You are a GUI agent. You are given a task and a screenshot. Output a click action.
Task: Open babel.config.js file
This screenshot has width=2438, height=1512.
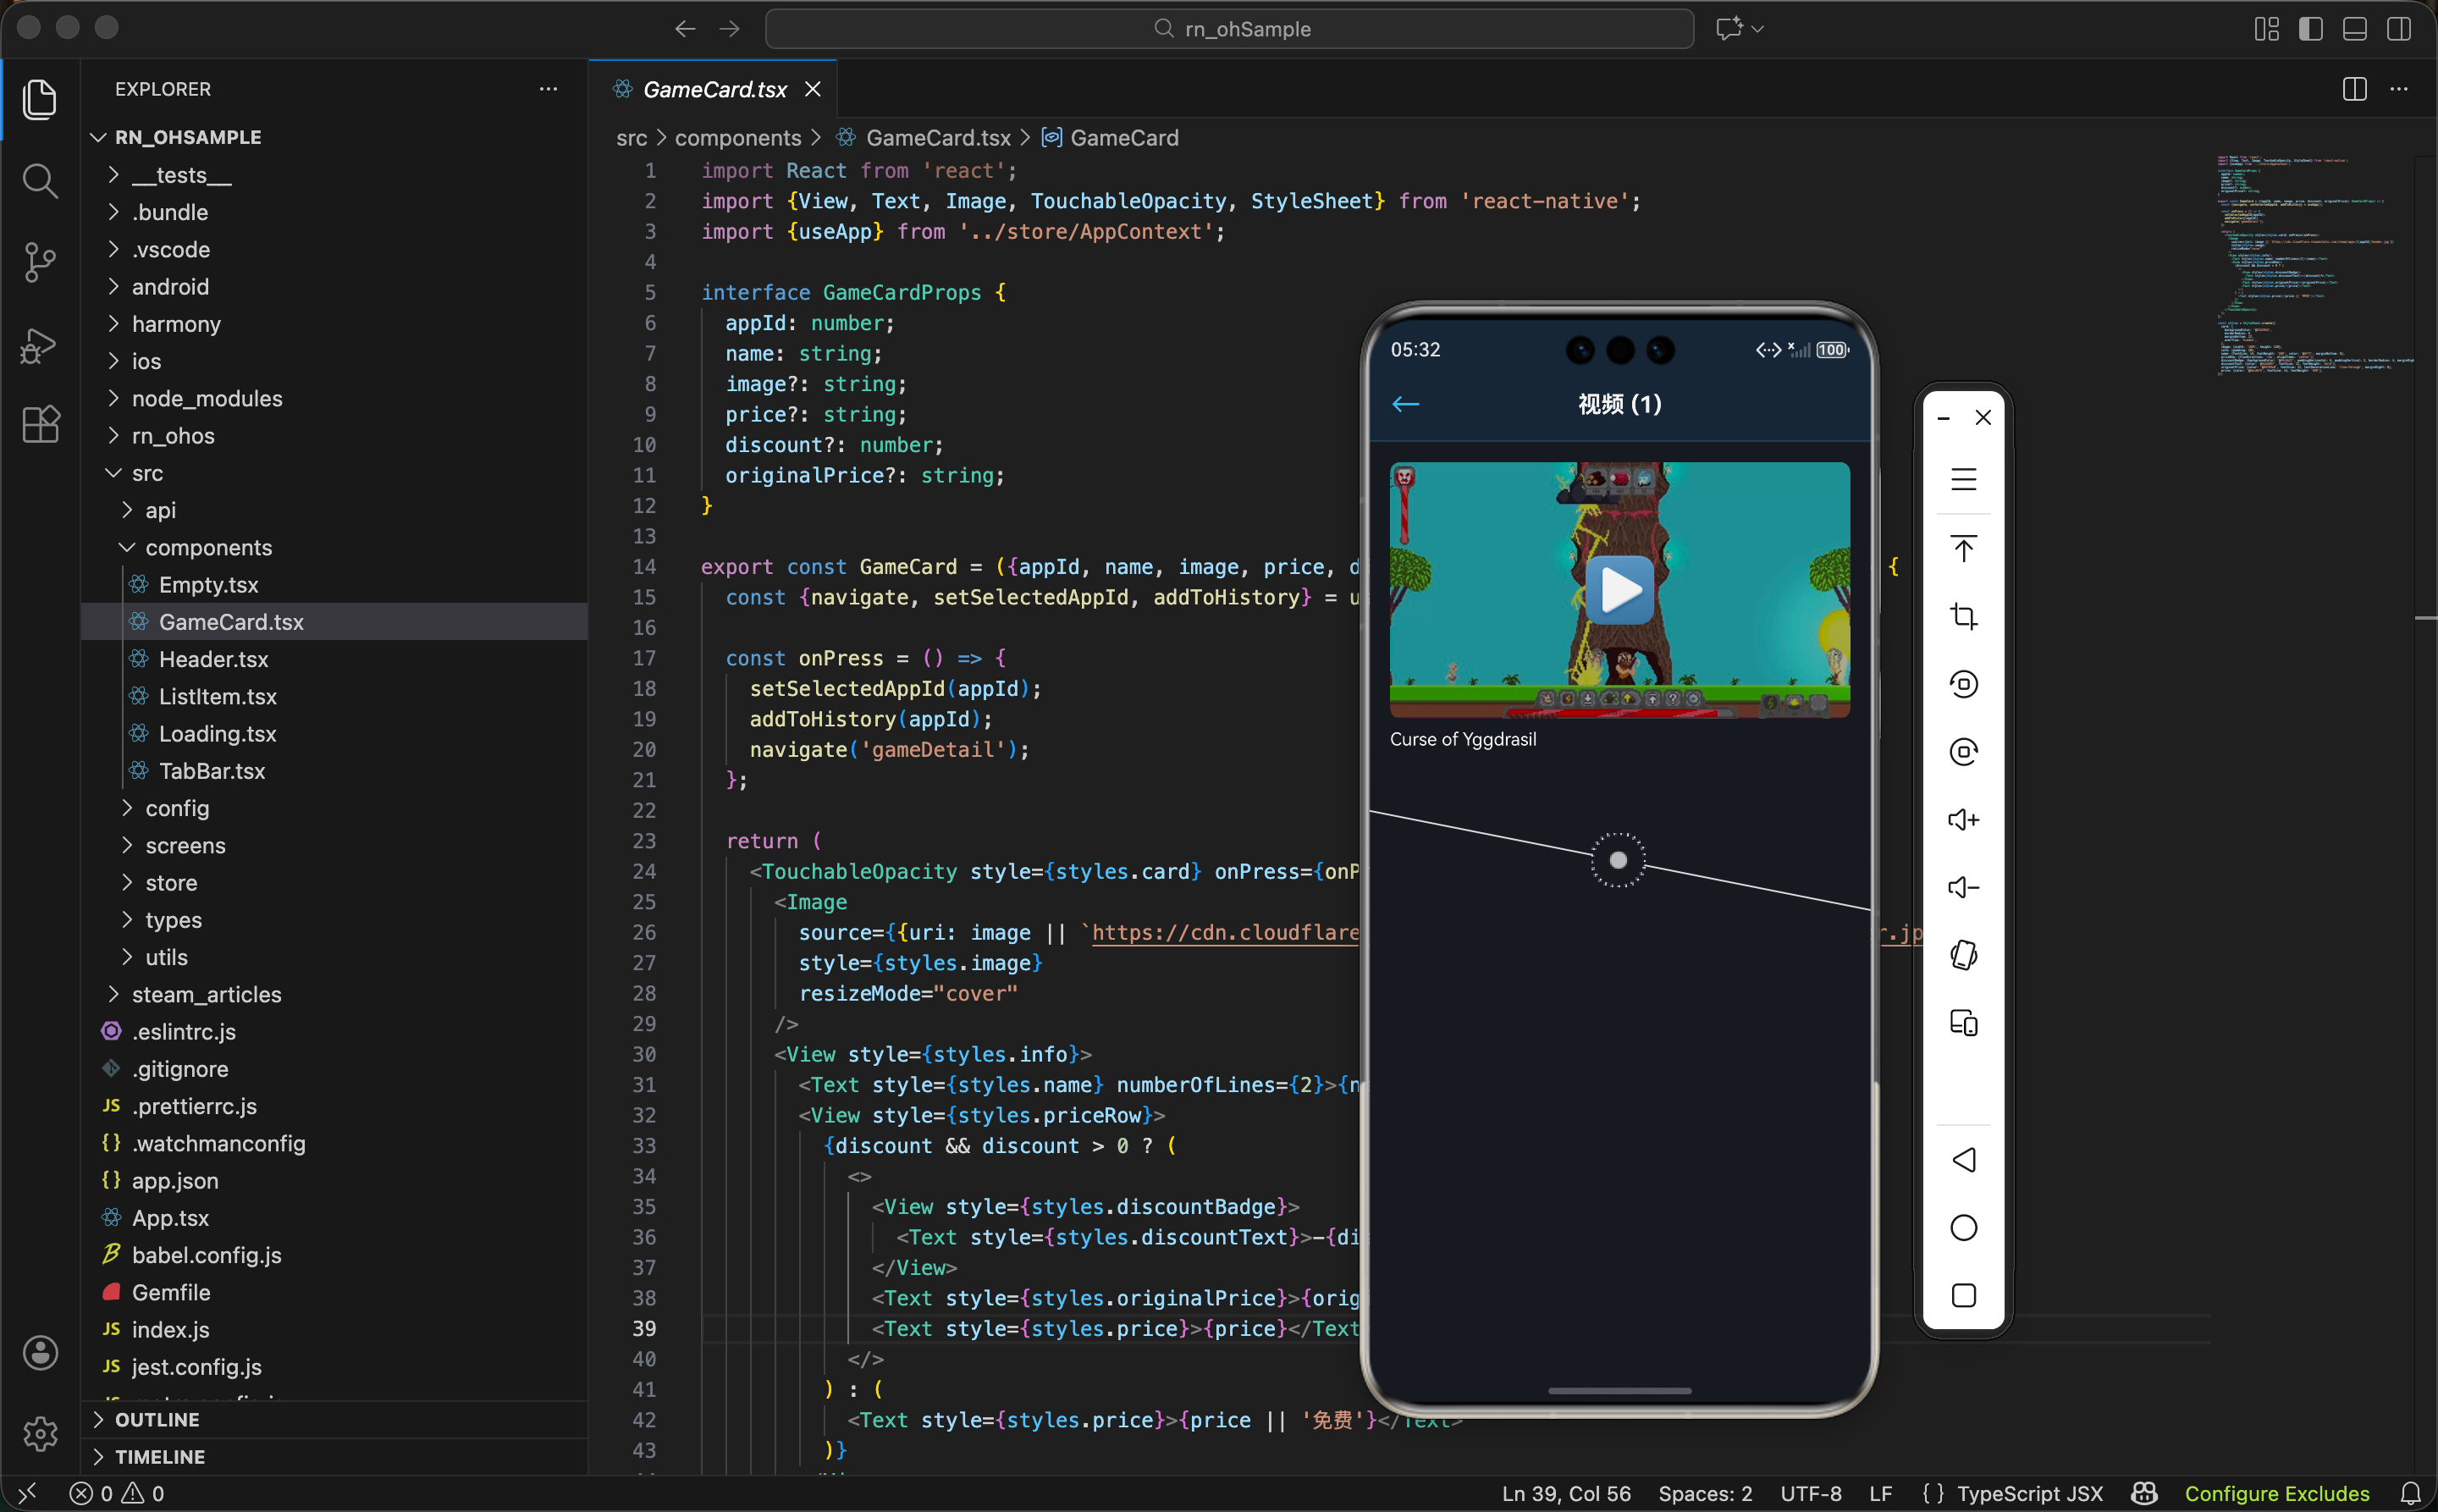(334, 1255)
